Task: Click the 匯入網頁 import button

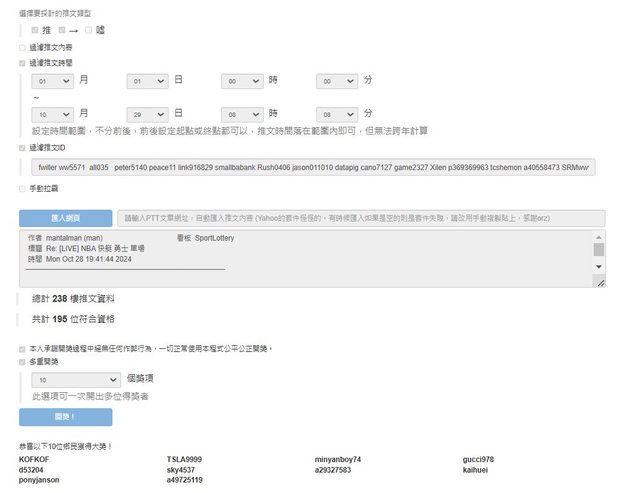Action: (66, 217)
